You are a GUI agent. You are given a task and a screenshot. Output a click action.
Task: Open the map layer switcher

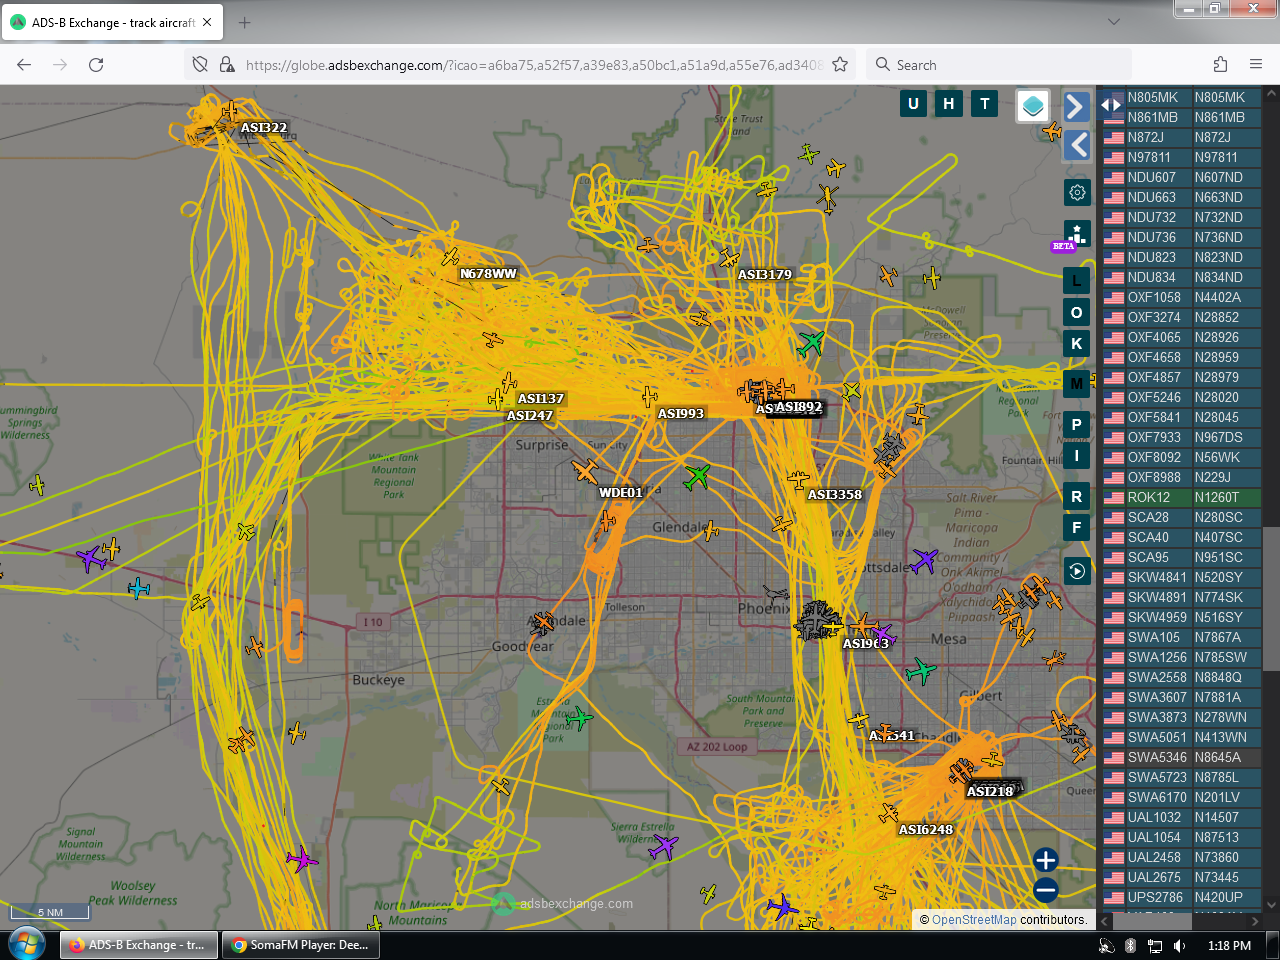pos(1033,106)
